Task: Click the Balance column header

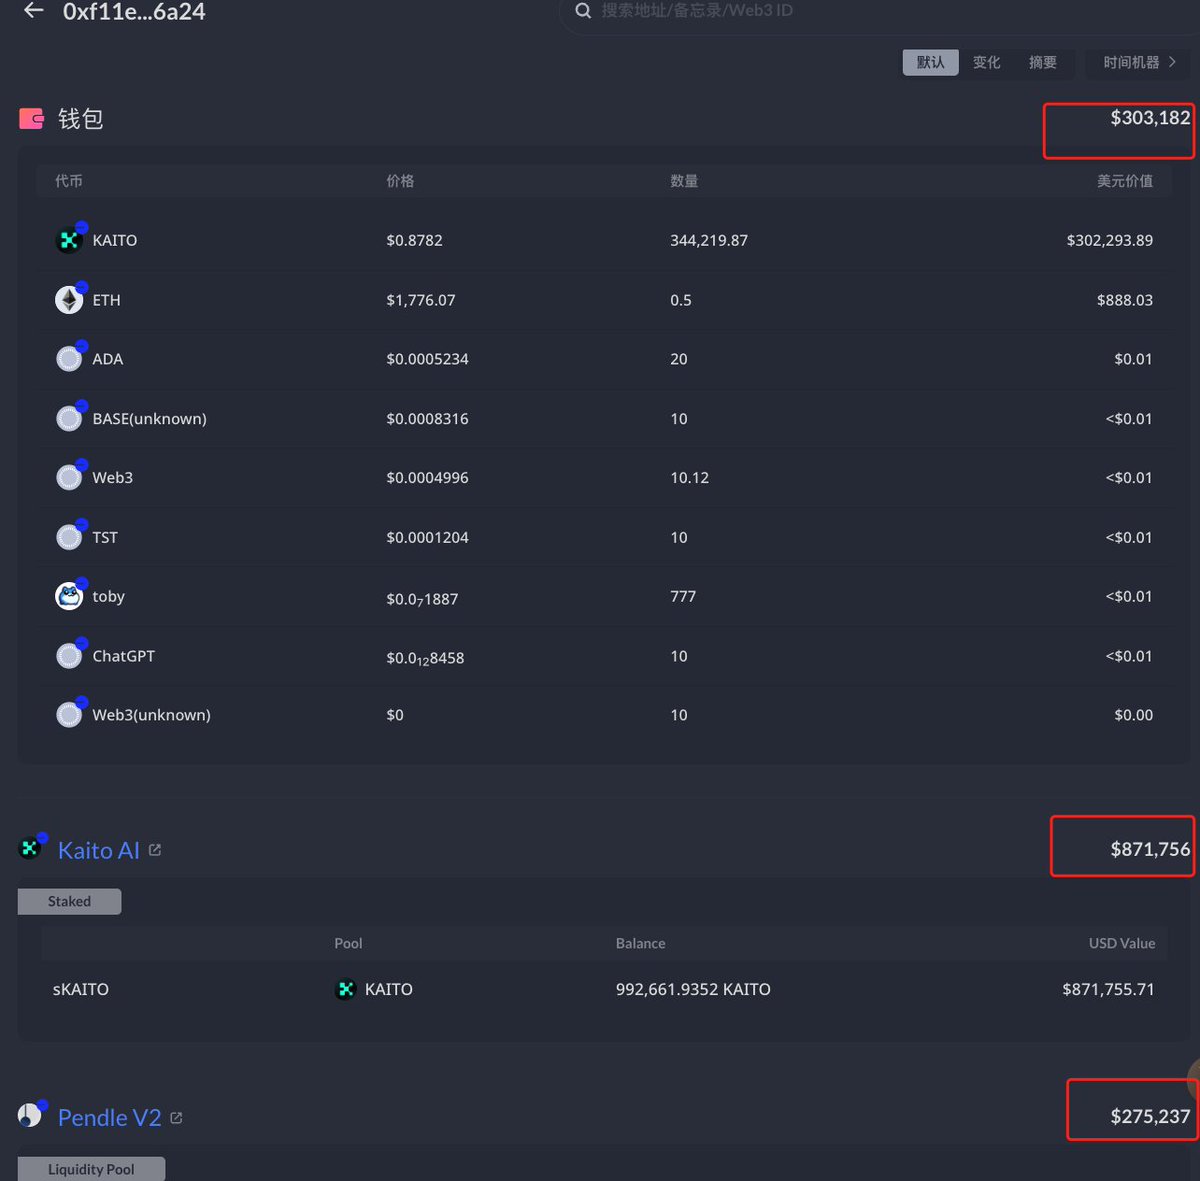Action: click(x=640, y=943)
